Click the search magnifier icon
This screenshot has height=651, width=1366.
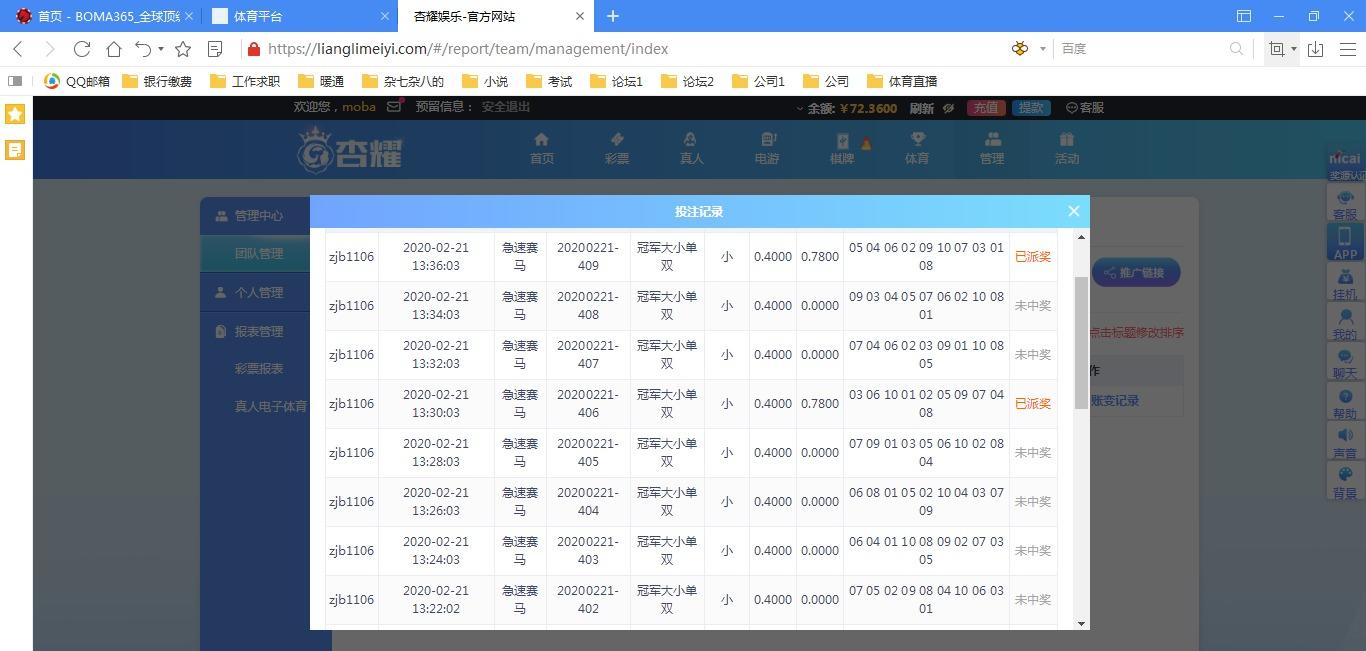click(1237, 48)
